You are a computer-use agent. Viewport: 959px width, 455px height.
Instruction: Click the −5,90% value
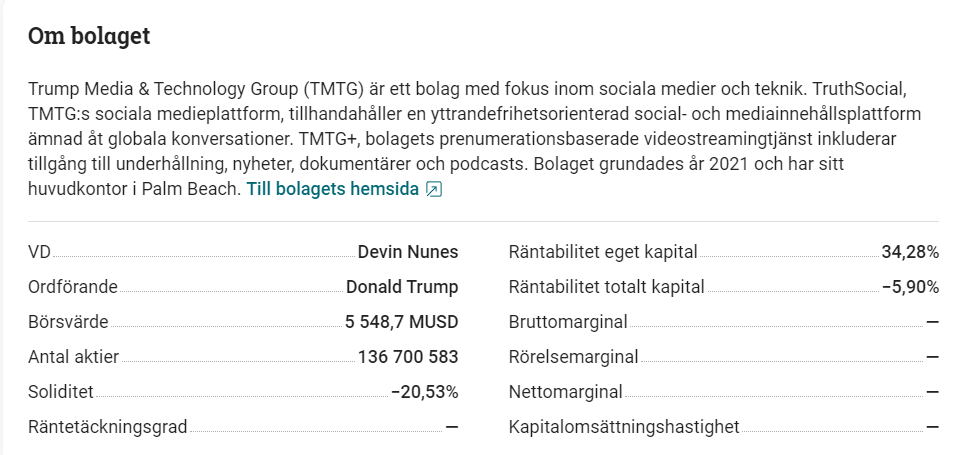click(910, 287)
